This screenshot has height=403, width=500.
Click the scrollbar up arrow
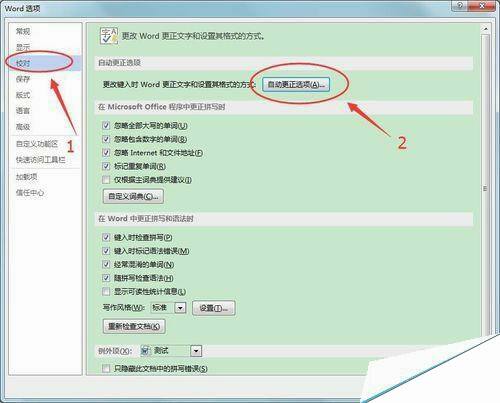pos(486,29)
